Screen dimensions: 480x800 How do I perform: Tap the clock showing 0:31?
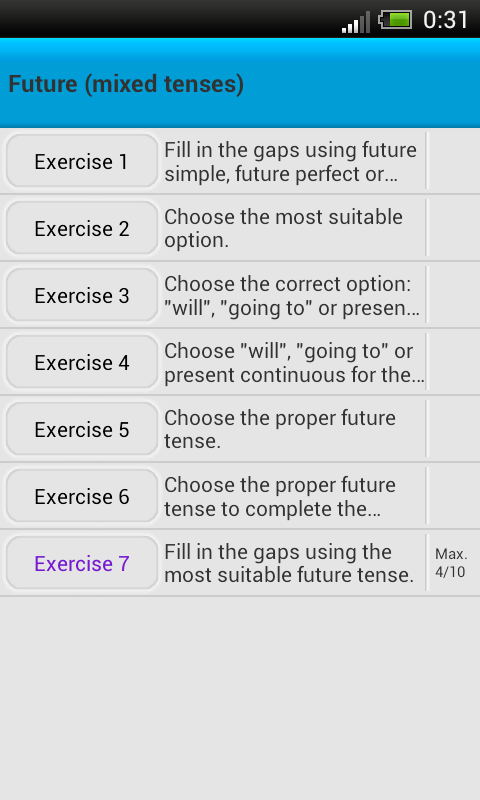click(x=445, y=20)
